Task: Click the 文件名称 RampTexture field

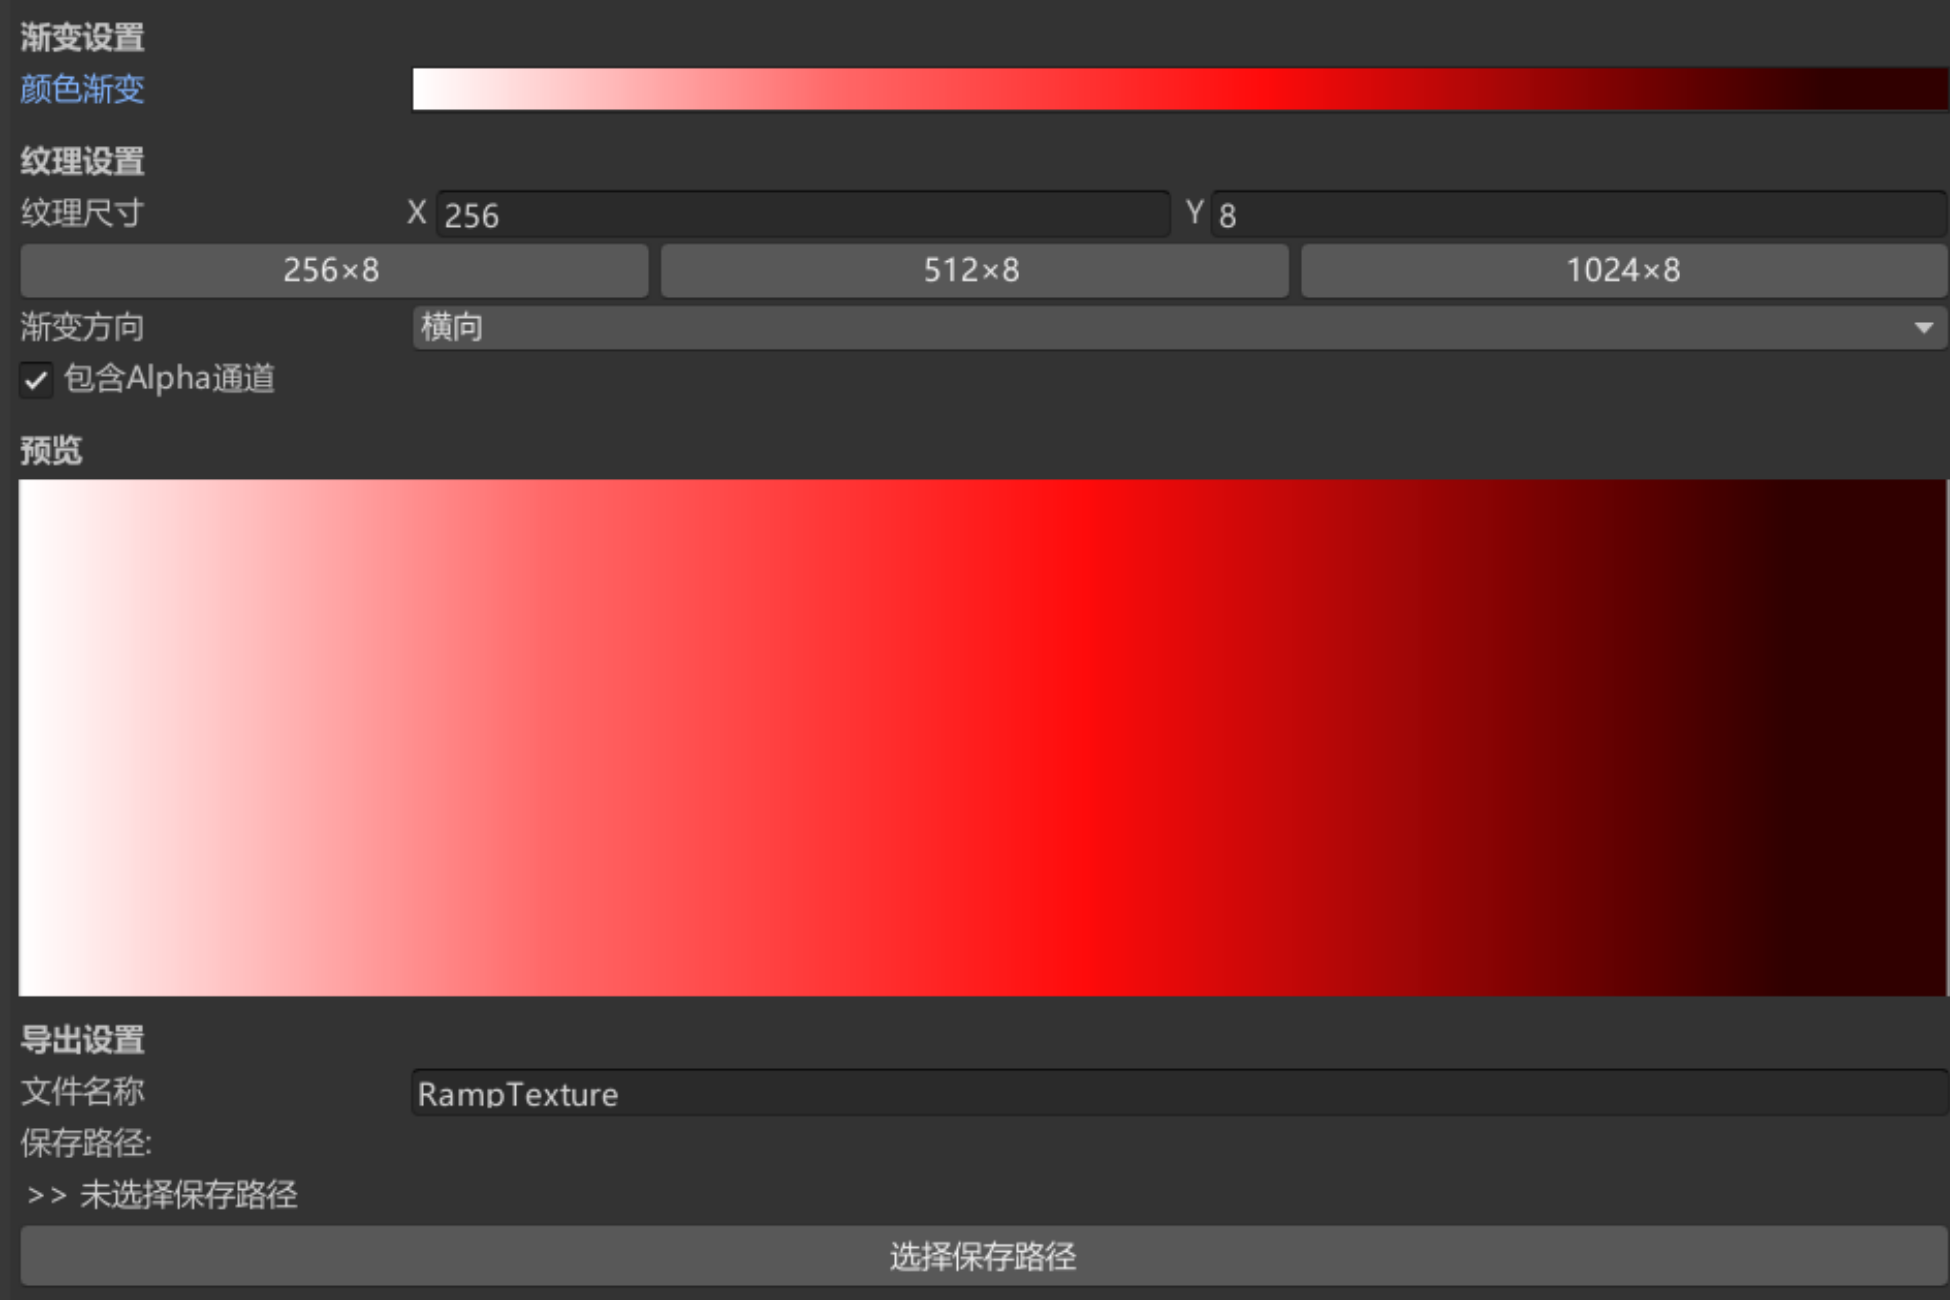Action: 1180,1093
